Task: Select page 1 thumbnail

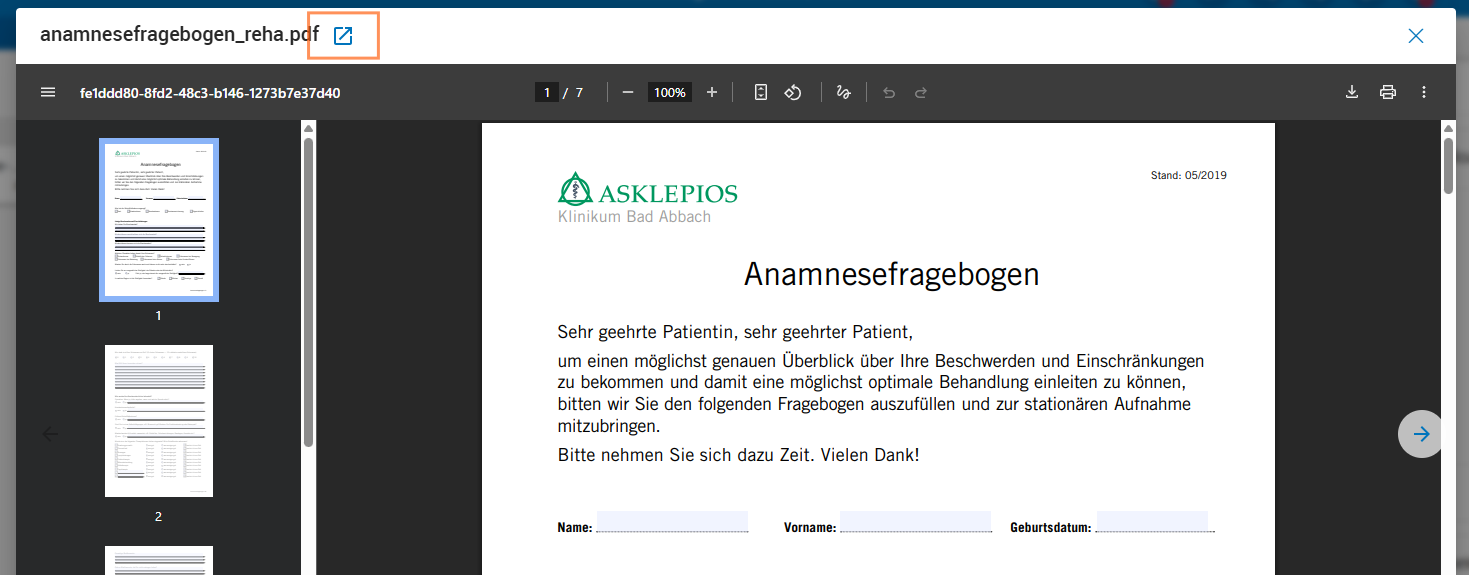Action: pyautogui.click(x=159, y=220)
